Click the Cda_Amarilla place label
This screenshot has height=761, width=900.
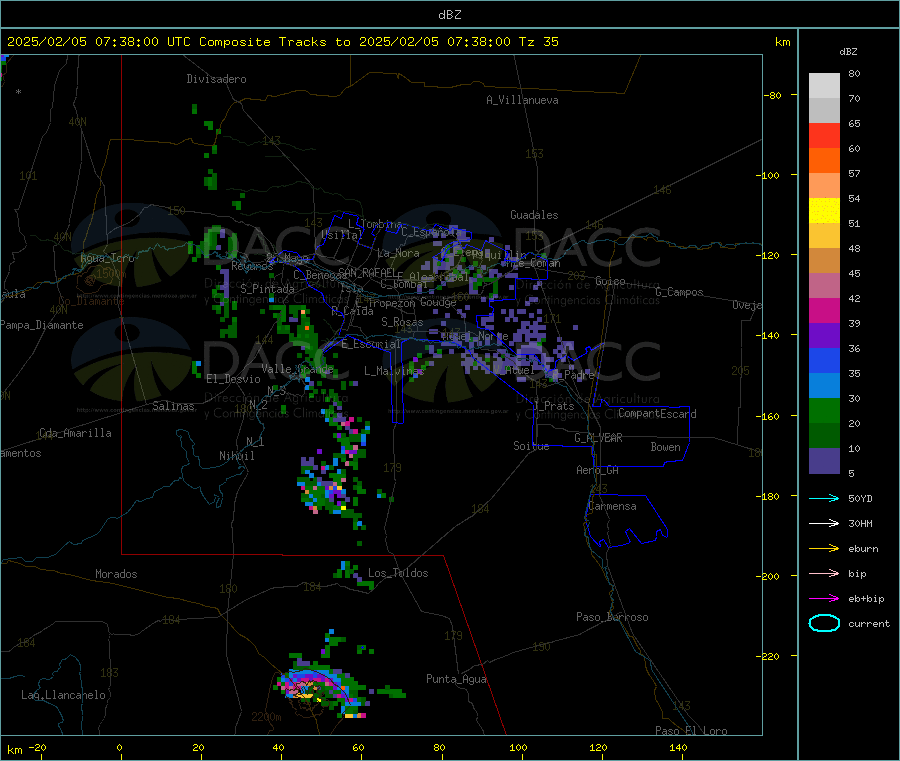[75, 433]
